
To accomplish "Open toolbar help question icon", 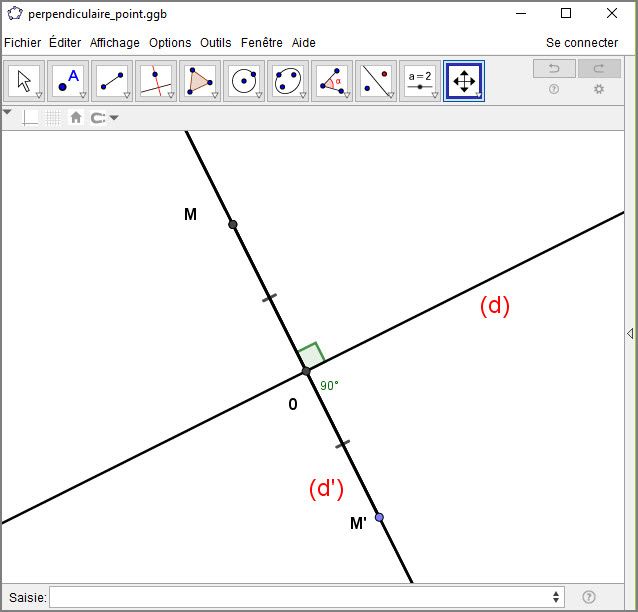I will [554, 89].
